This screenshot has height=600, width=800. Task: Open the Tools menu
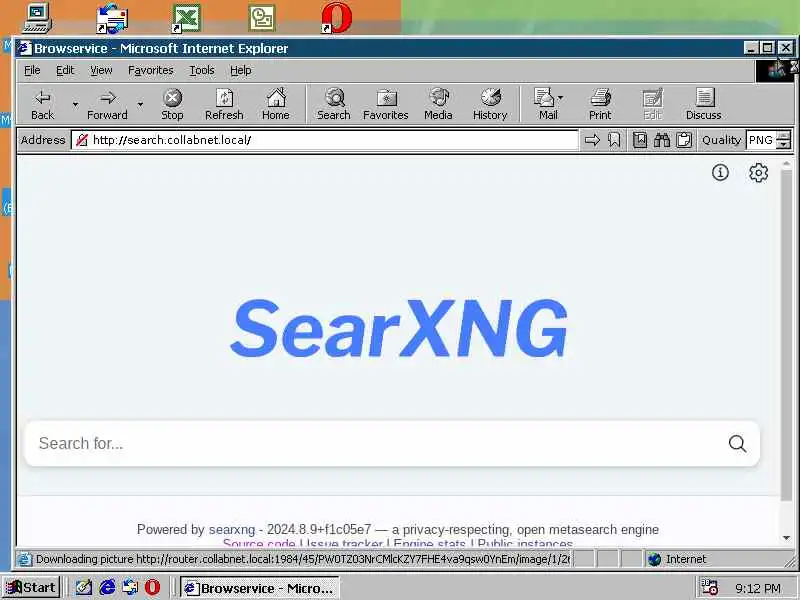pyautogui.click(x=202, y=70)
